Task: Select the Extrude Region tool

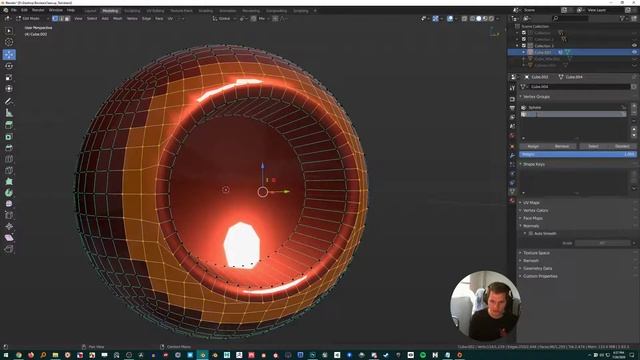Action: point(9,125)
